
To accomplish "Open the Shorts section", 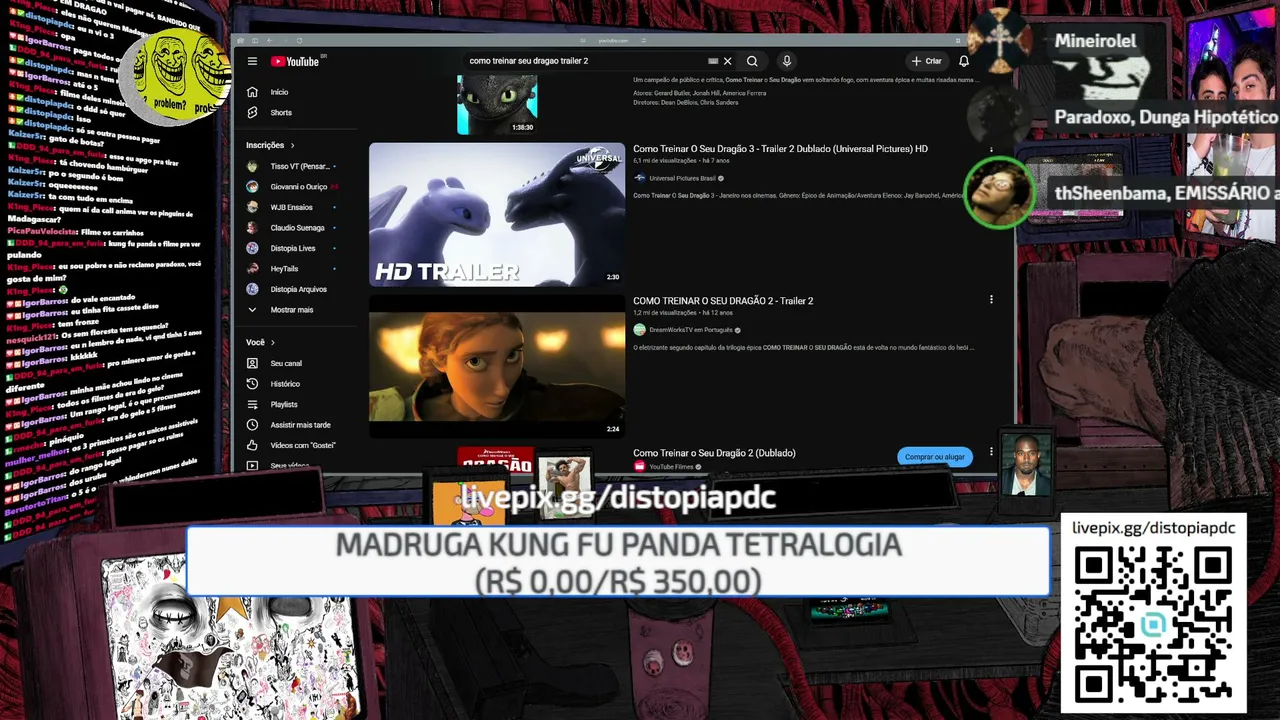I will pyautogui.click(x=281, y=113).
